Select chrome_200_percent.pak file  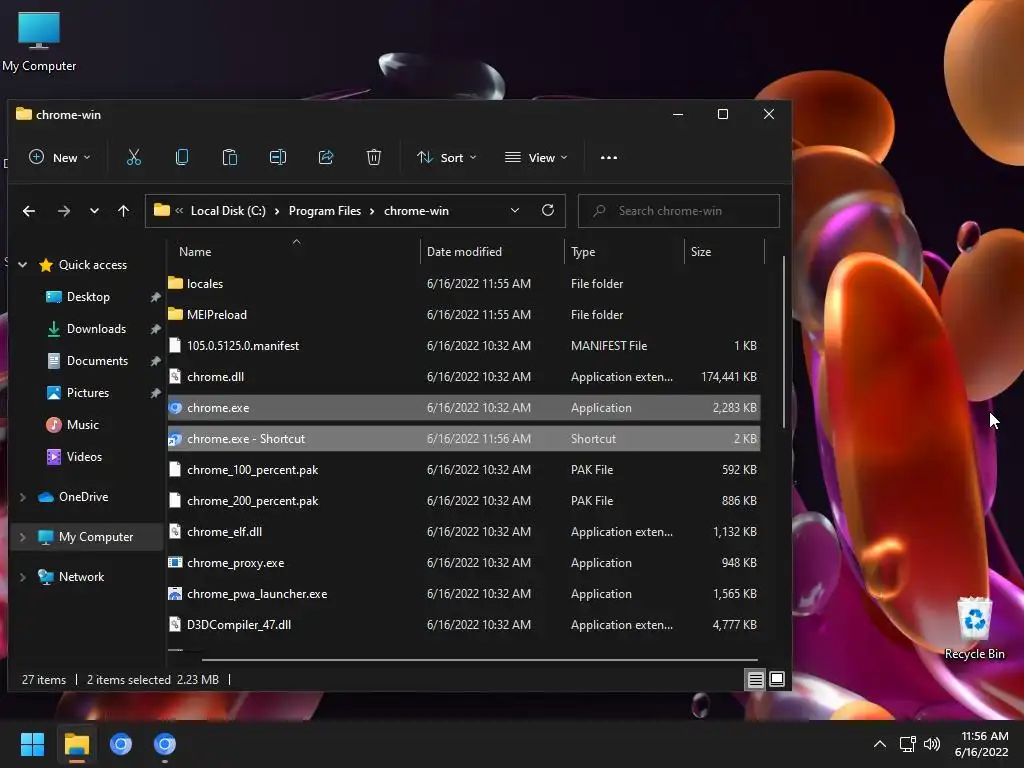(464, 500)
